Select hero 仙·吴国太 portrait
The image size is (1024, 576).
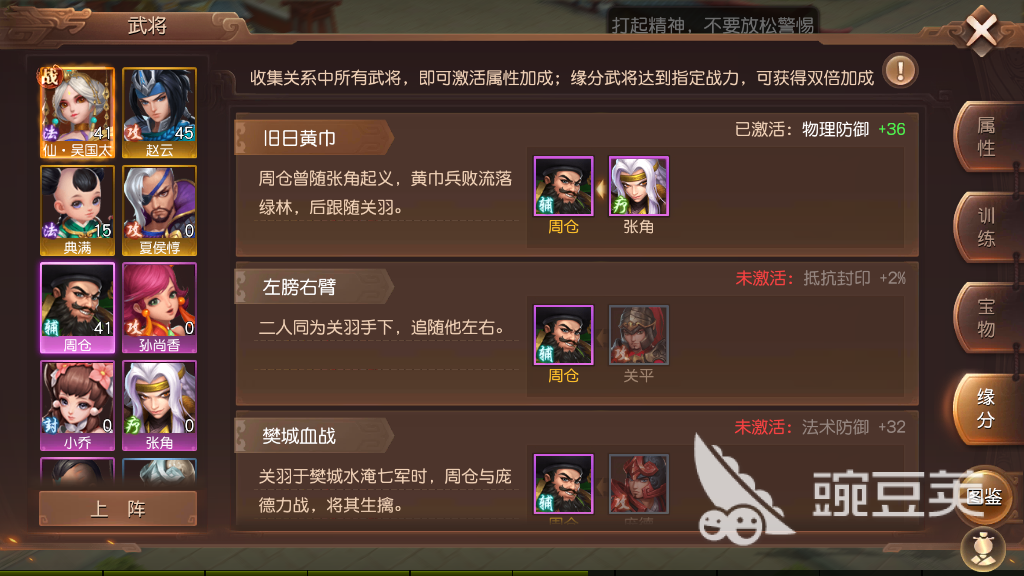coord(77,112)
